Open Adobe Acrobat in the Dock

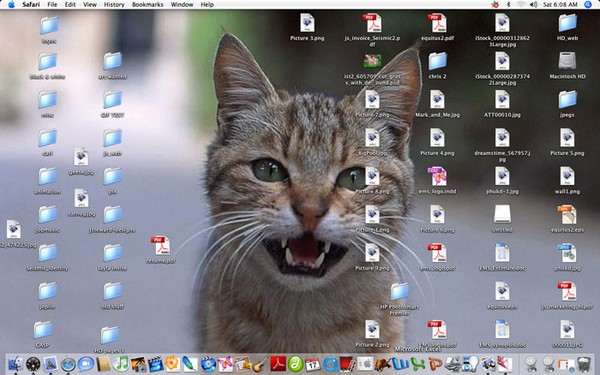278,364
